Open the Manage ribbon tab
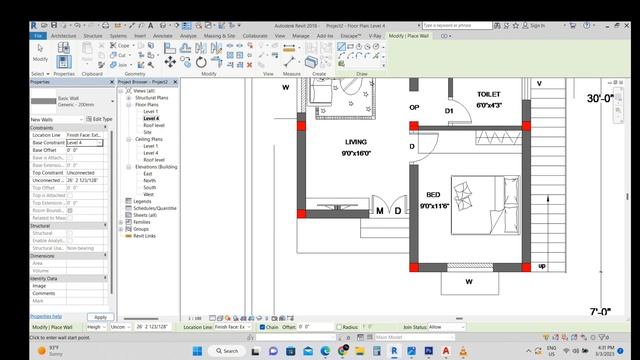Screen dimensions: 640x360 point(301,36)
